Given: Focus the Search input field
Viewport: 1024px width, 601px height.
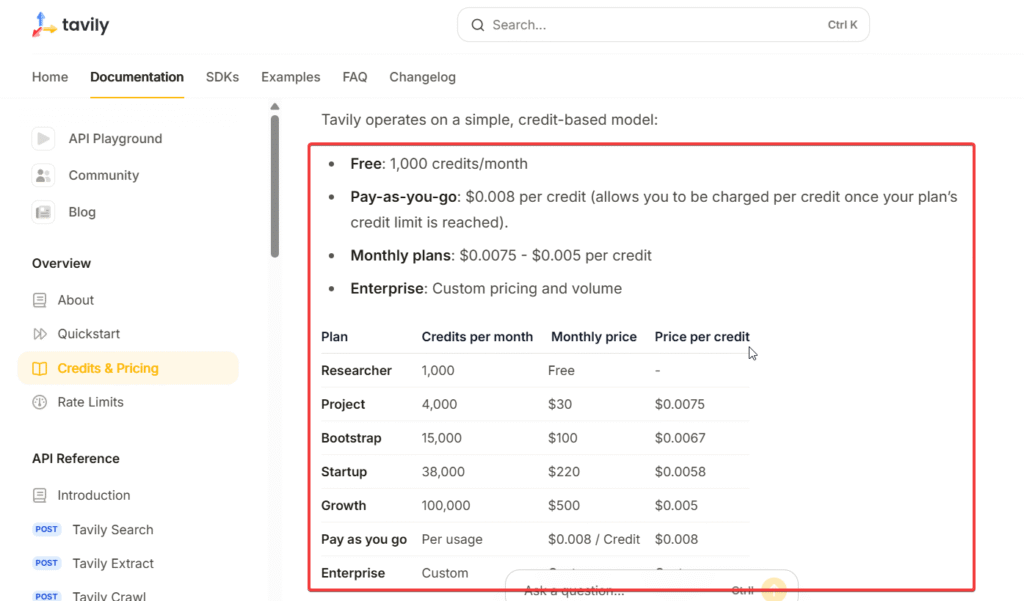Looking at the screenshot, I should point(650,25).
